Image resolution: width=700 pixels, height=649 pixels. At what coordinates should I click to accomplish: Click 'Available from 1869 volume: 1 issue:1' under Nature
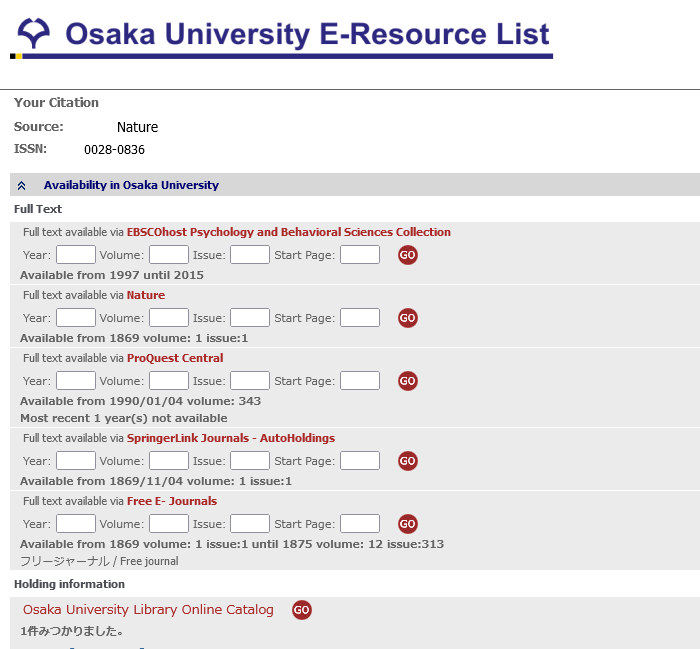(134, 338)
